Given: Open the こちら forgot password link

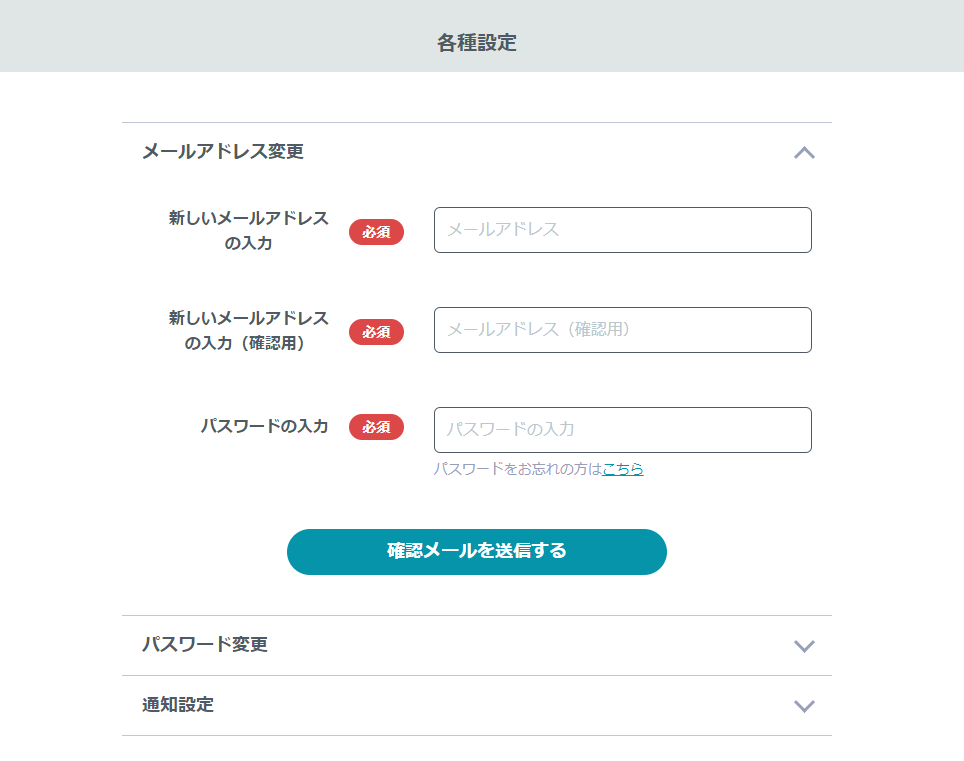Looking at the screenshot, I should coord(622,469).
